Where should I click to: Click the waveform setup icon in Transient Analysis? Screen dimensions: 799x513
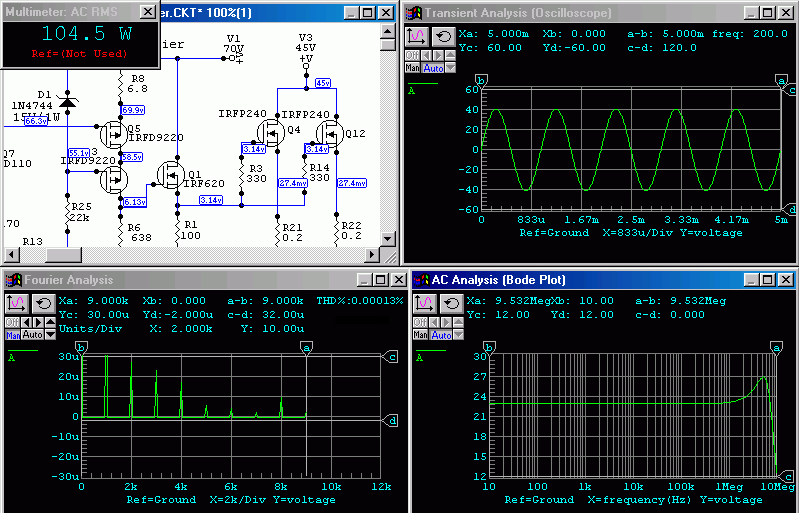[x=416, y=36]
